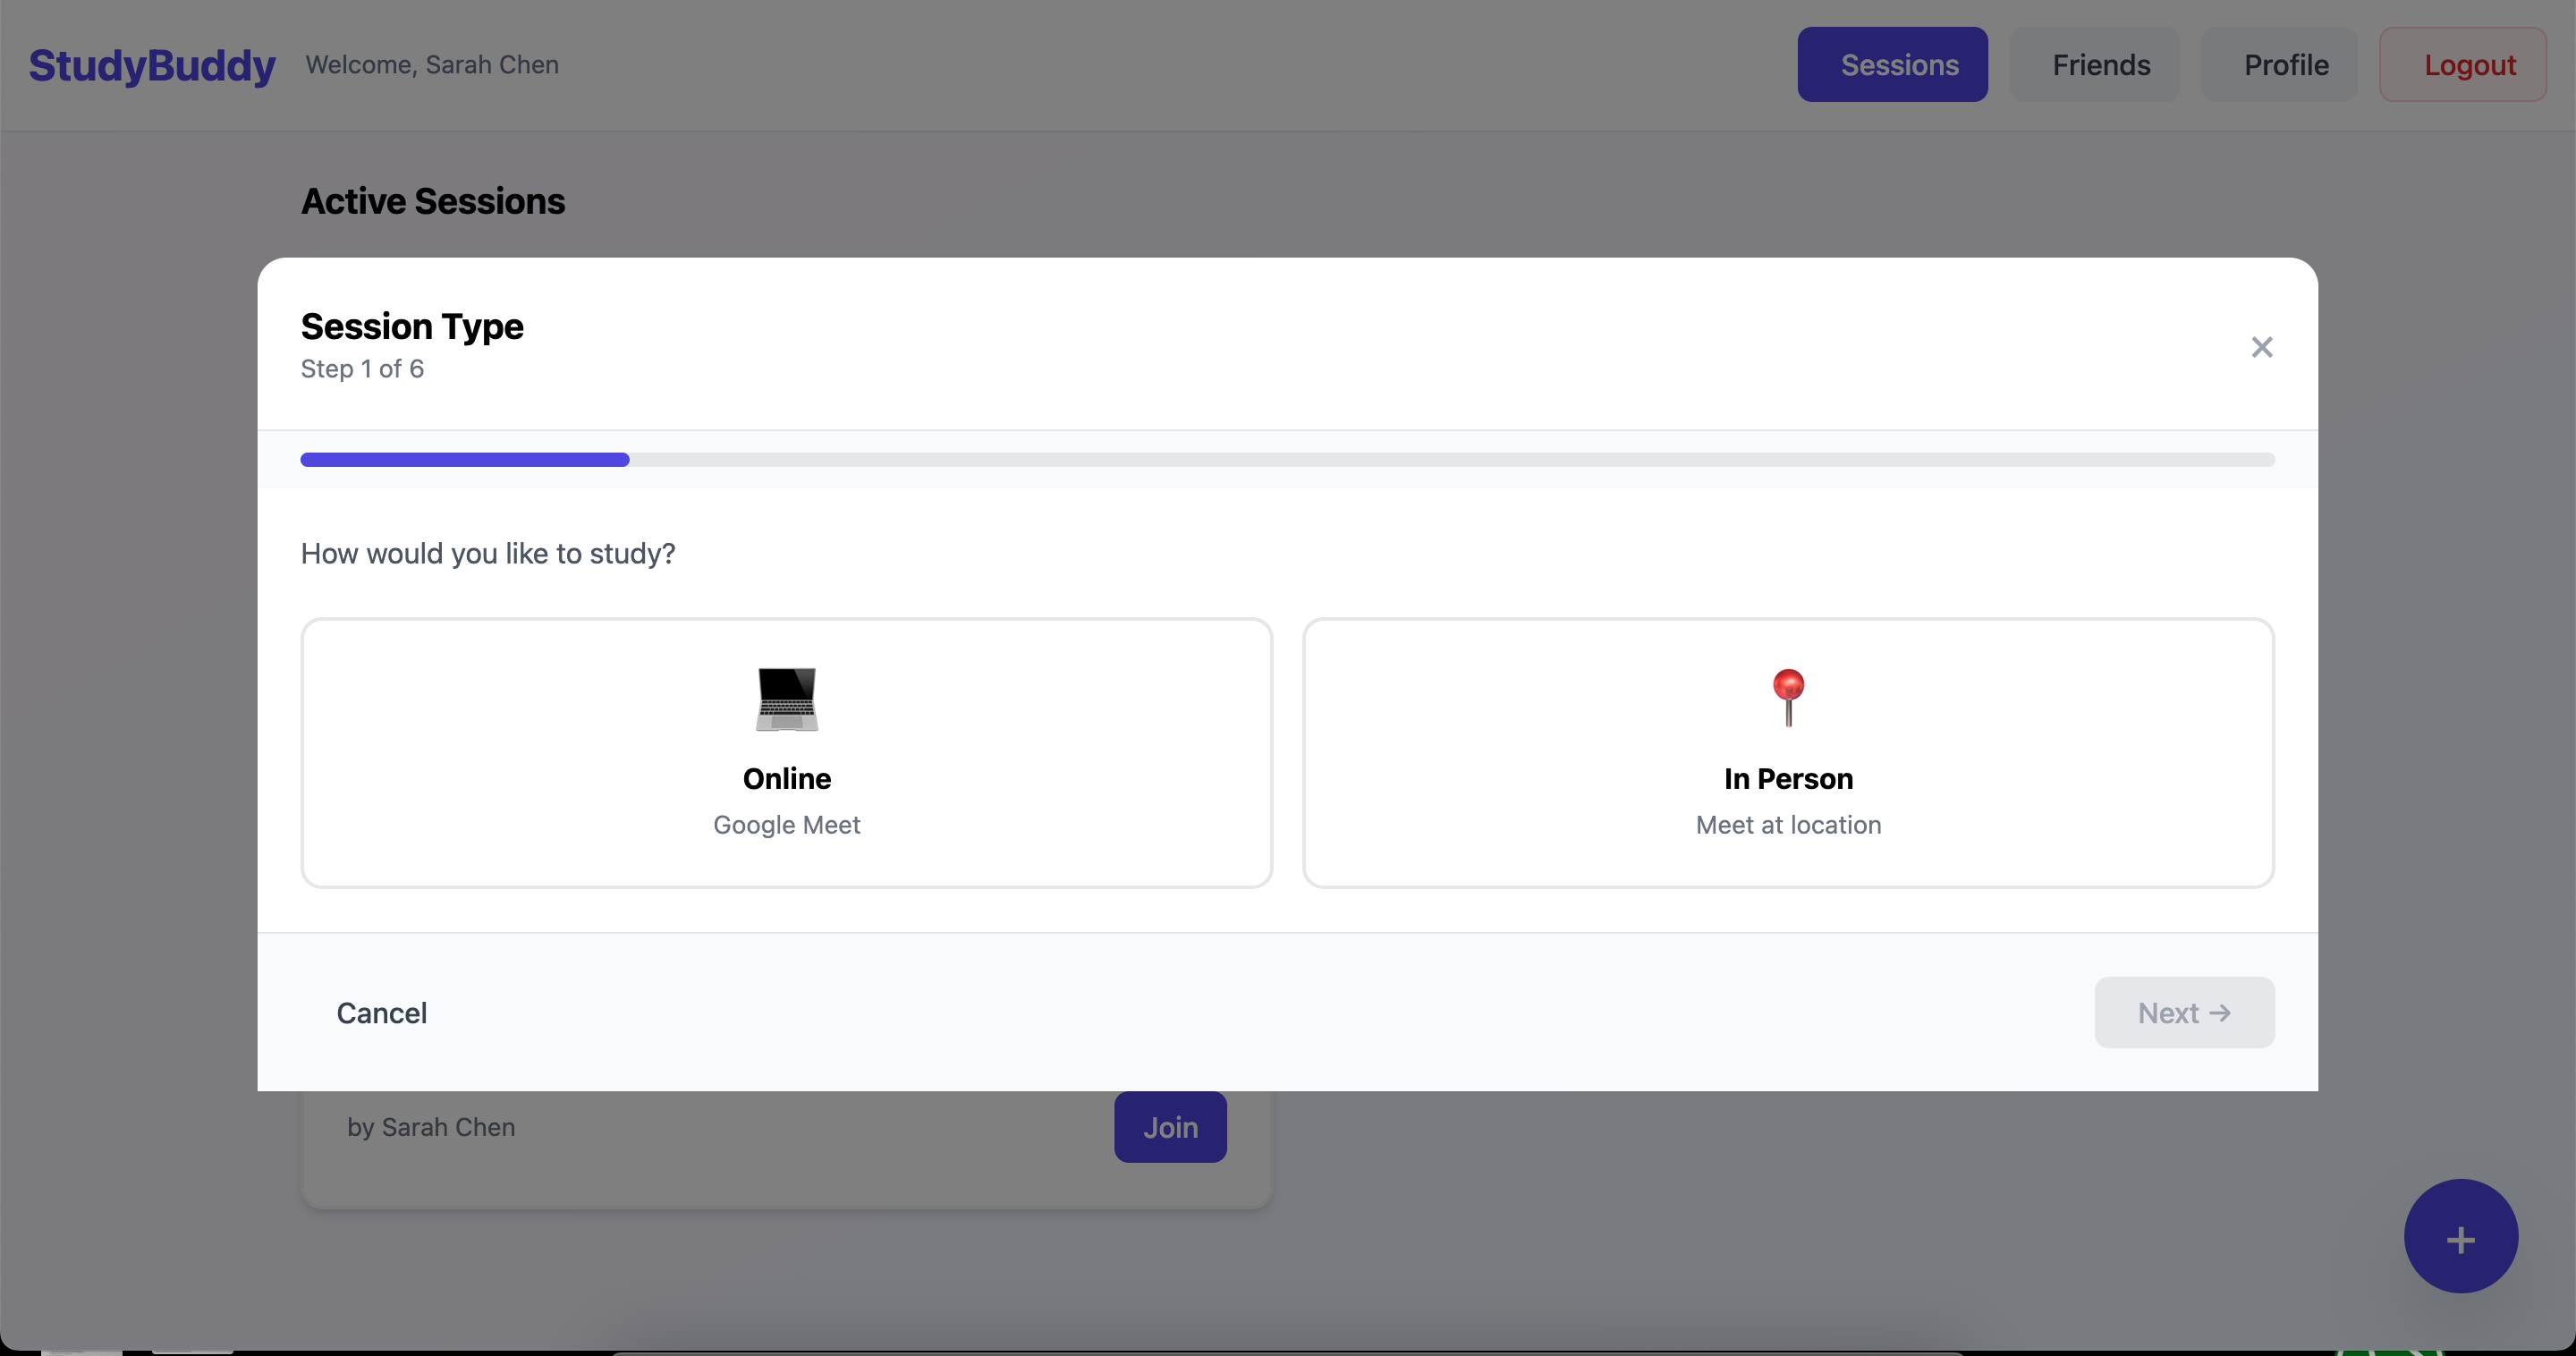Click the 'Meet at location' subtitle
Screen dimensions: 2576x1356
click(1788, 825)
